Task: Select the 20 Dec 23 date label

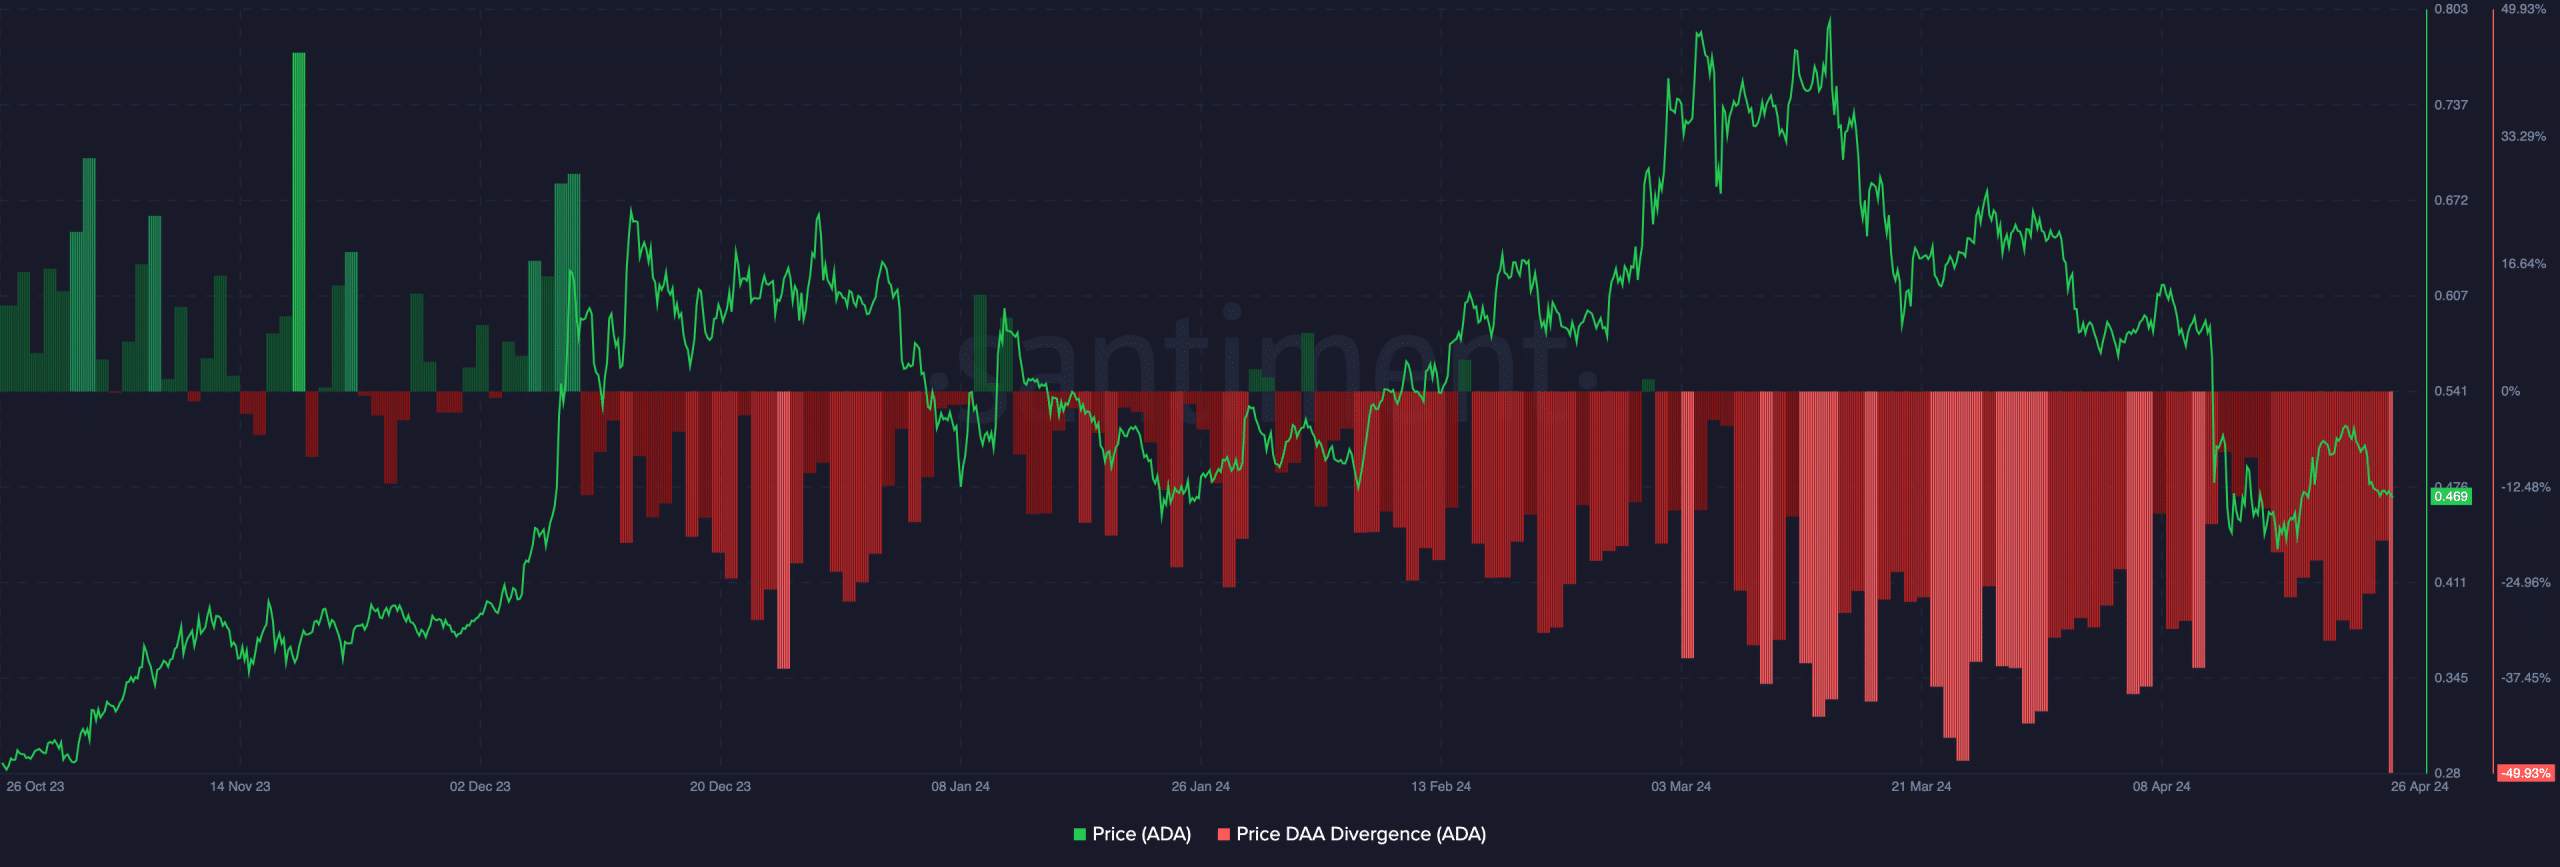Action: pyautogui.click(x=720, y=787)
